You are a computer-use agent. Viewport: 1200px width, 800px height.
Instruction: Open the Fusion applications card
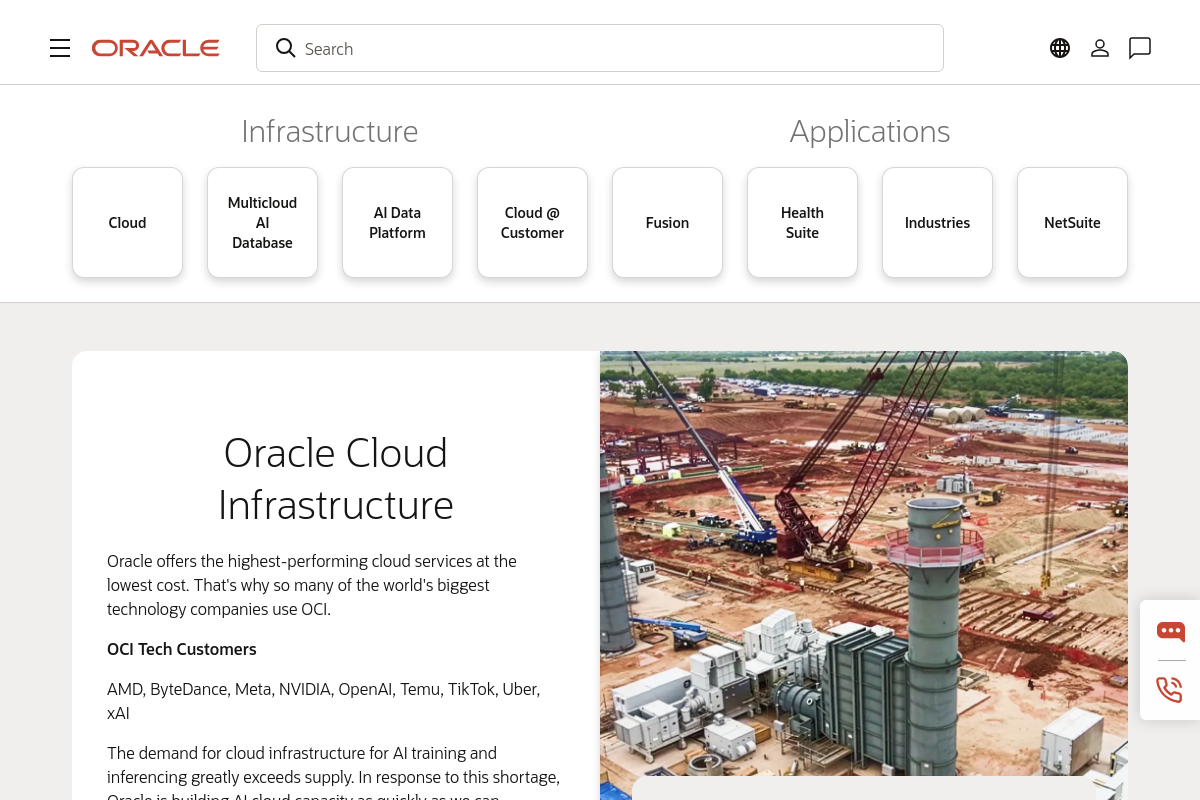pos(667,222)
